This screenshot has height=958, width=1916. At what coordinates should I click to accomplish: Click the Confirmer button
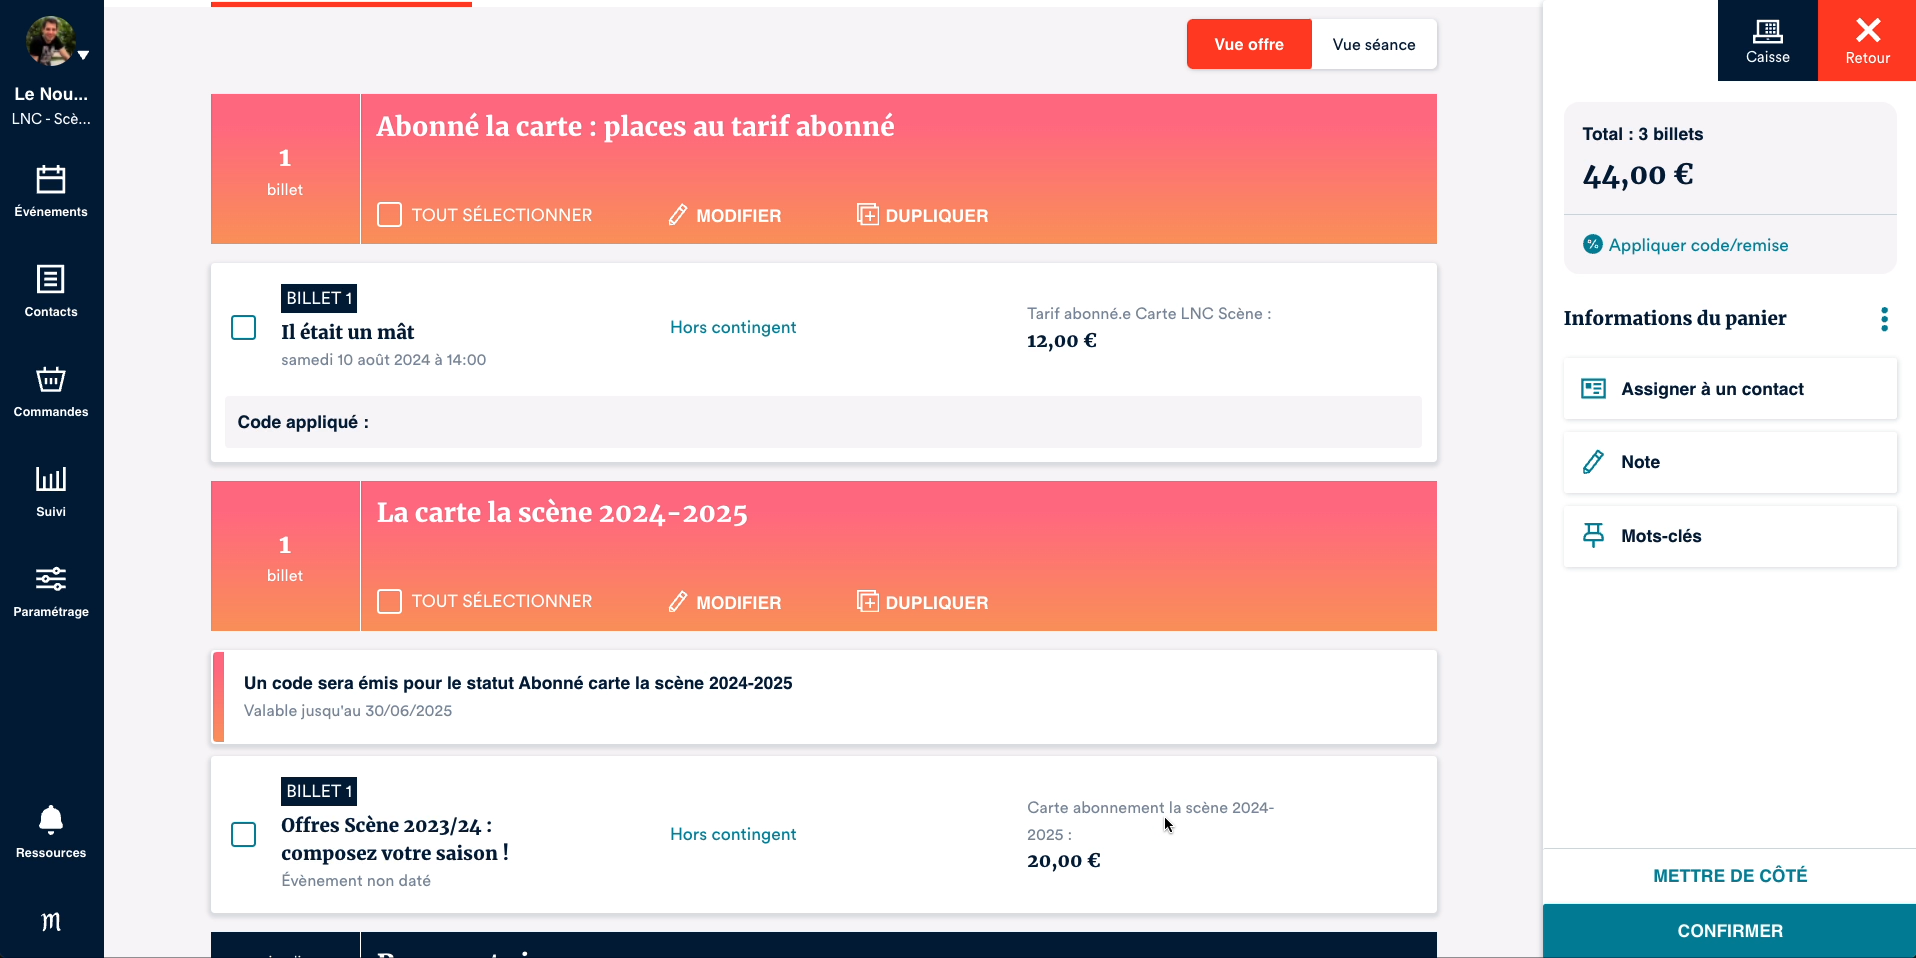[1729, 931]
